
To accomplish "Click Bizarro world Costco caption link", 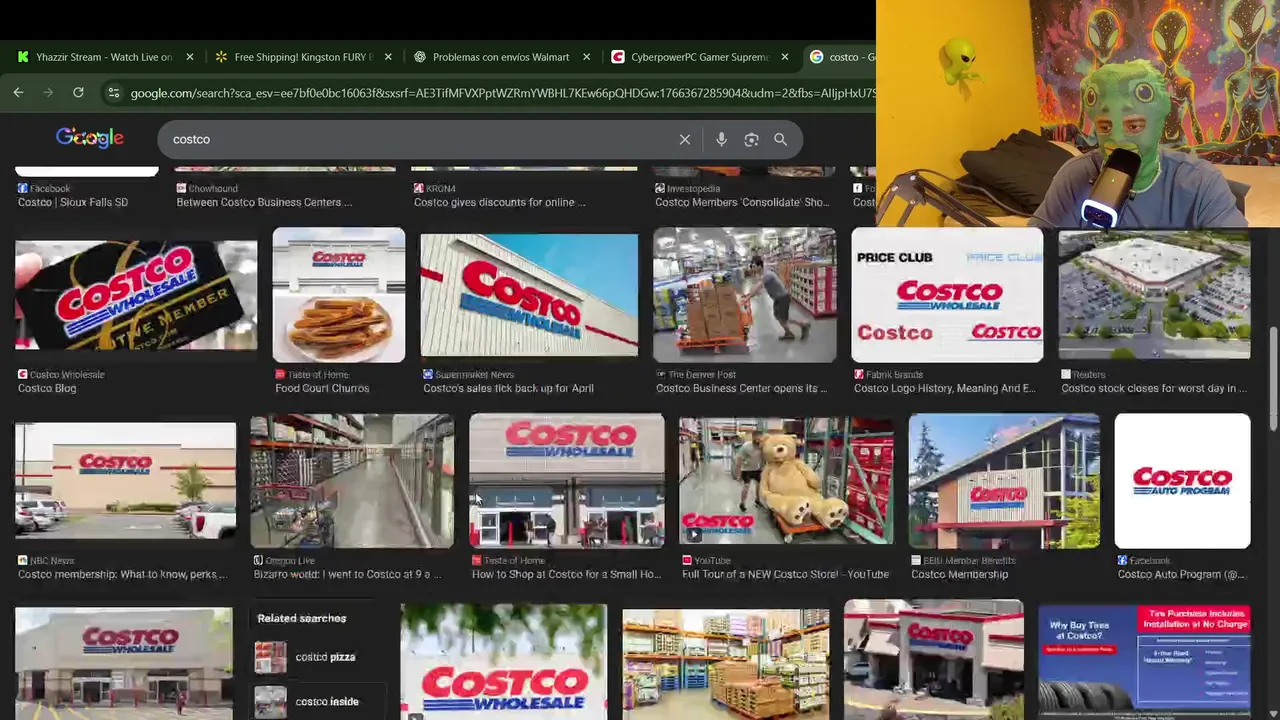I will pyautogui.click(x=347, y=574).
